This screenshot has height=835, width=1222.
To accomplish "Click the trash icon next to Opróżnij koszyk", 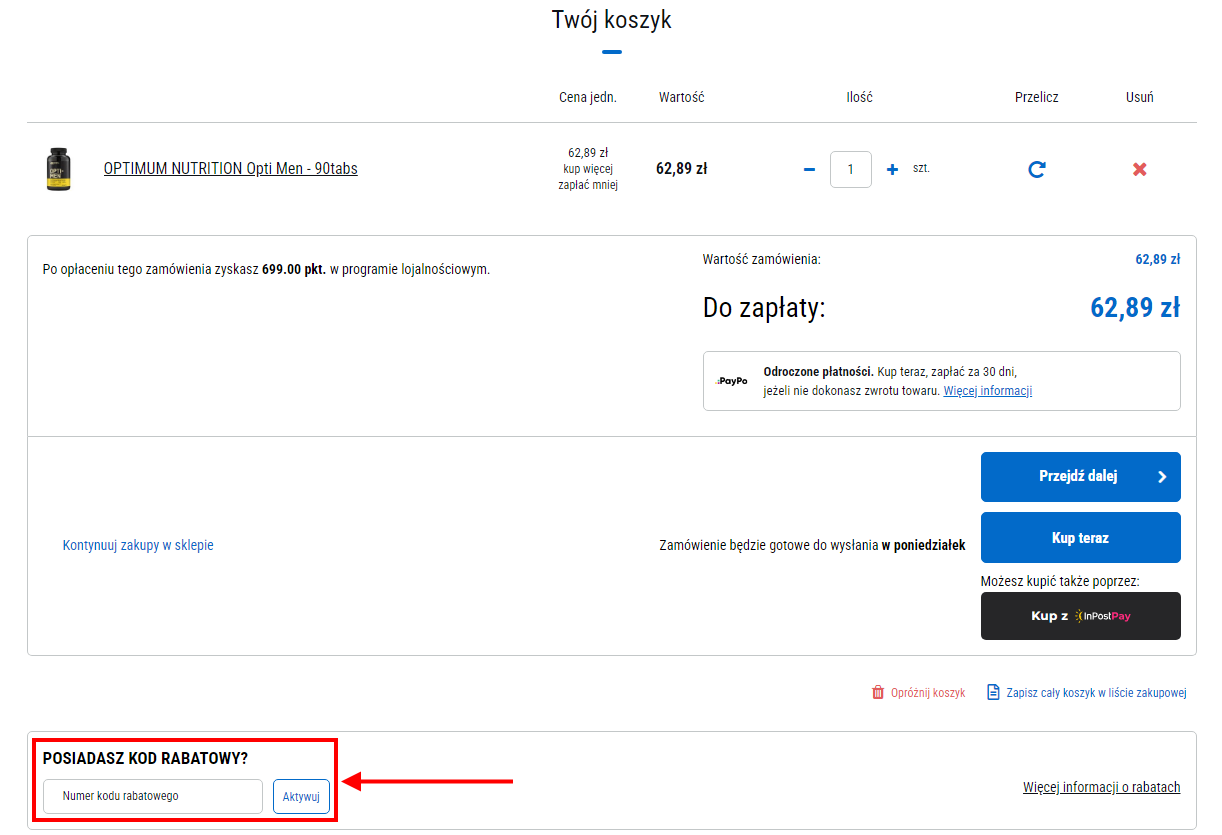I will tap(878, 692).
